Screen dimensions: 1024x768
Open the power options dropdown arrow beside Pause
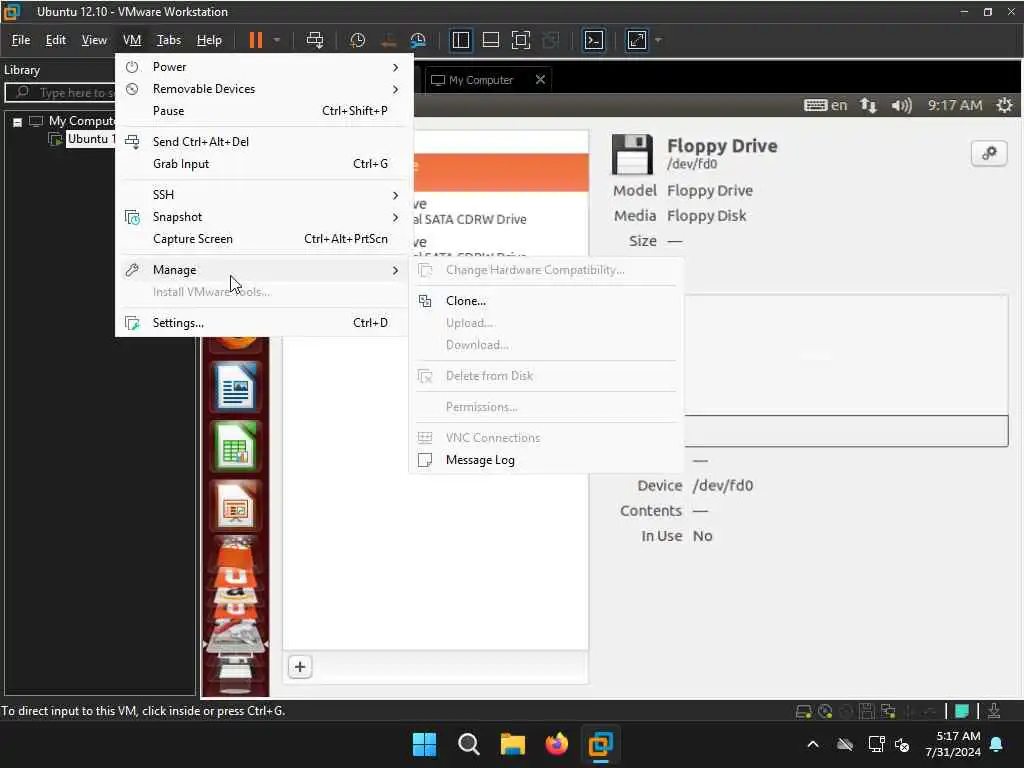tap(277, 40)
